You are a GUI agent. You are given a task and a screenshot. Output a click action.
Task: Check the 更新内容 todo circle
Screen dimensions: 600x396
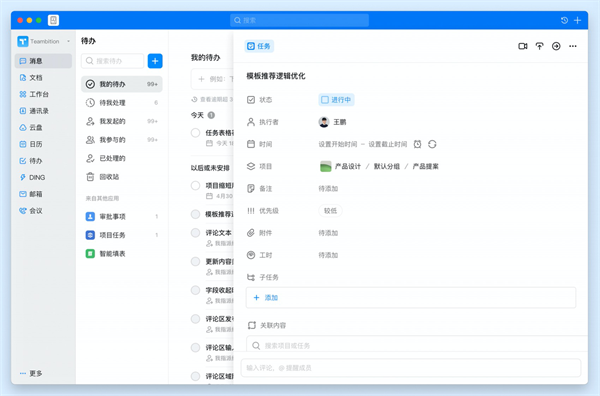(196, 261)
